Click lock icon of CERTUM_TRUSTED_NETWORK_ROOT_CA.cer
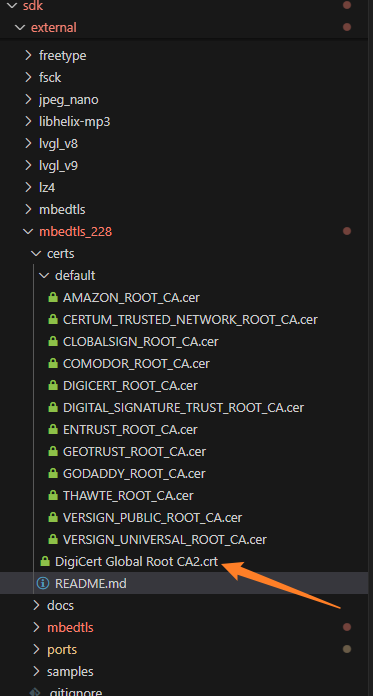 coord(53,319)
